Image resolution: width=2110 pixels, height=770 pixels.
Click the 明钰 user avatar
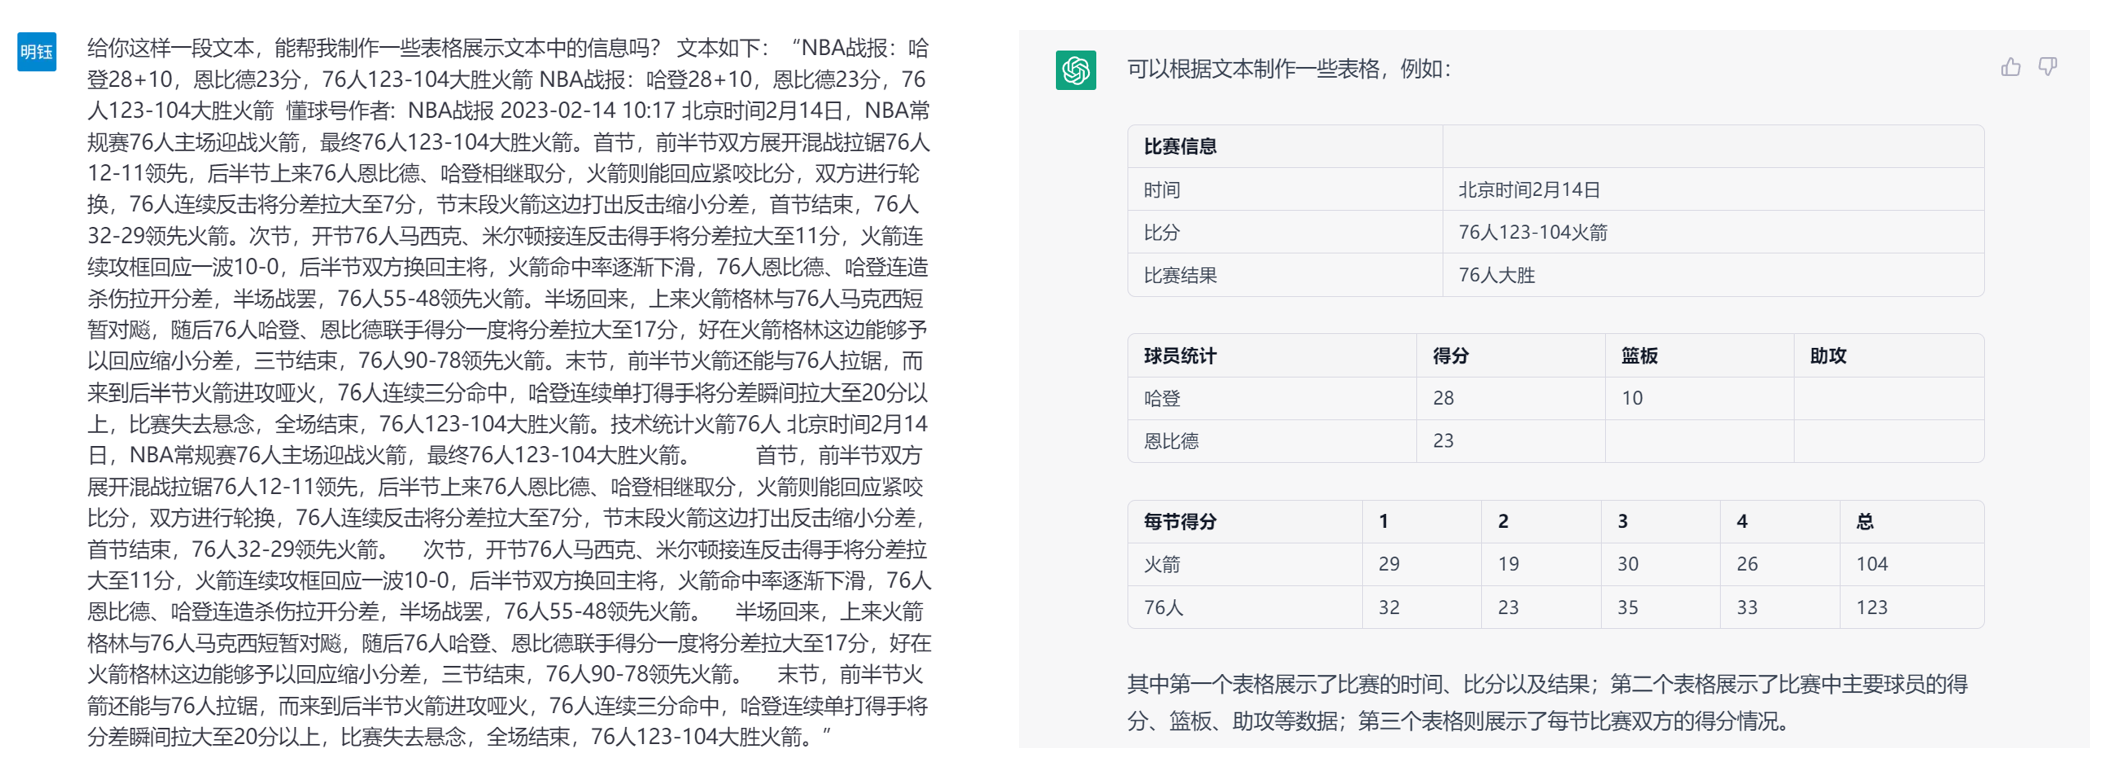[37, 51]
